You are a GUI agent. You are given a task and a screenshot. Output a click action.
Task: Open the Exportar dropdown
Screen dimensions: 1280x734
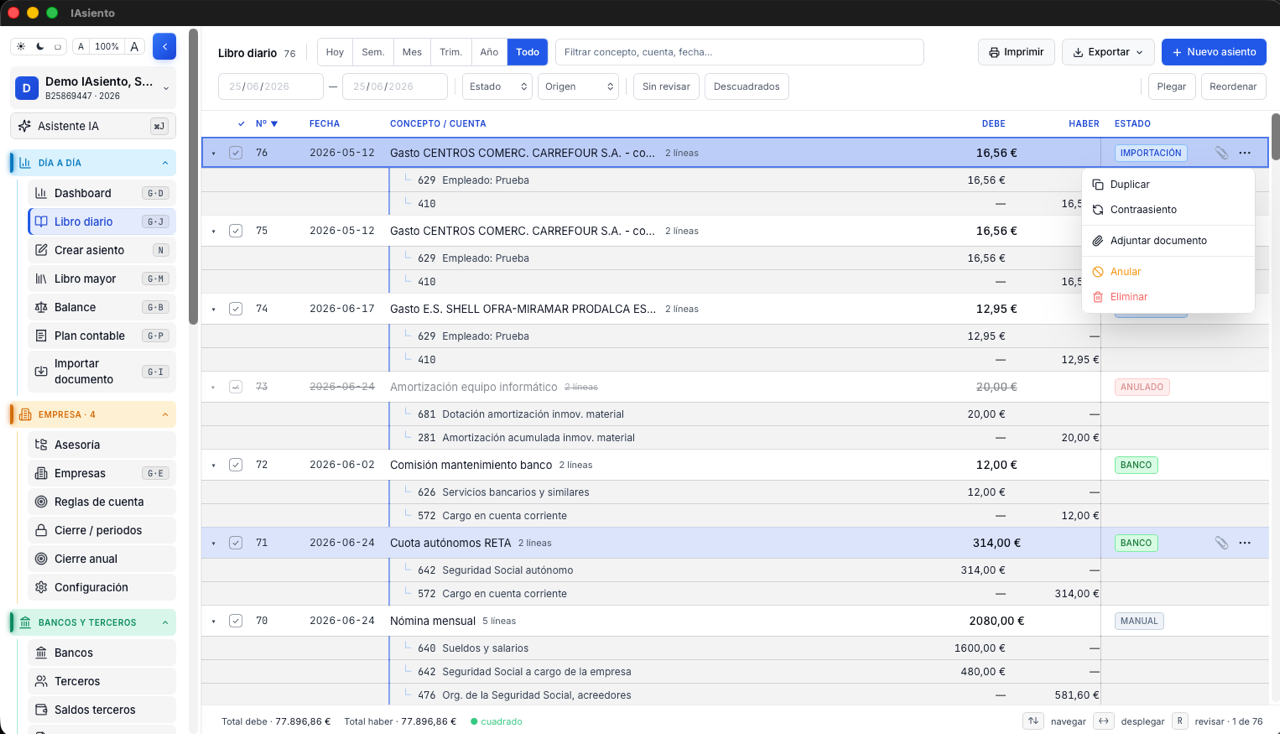pyautogui.click(x=1108, y=52)
